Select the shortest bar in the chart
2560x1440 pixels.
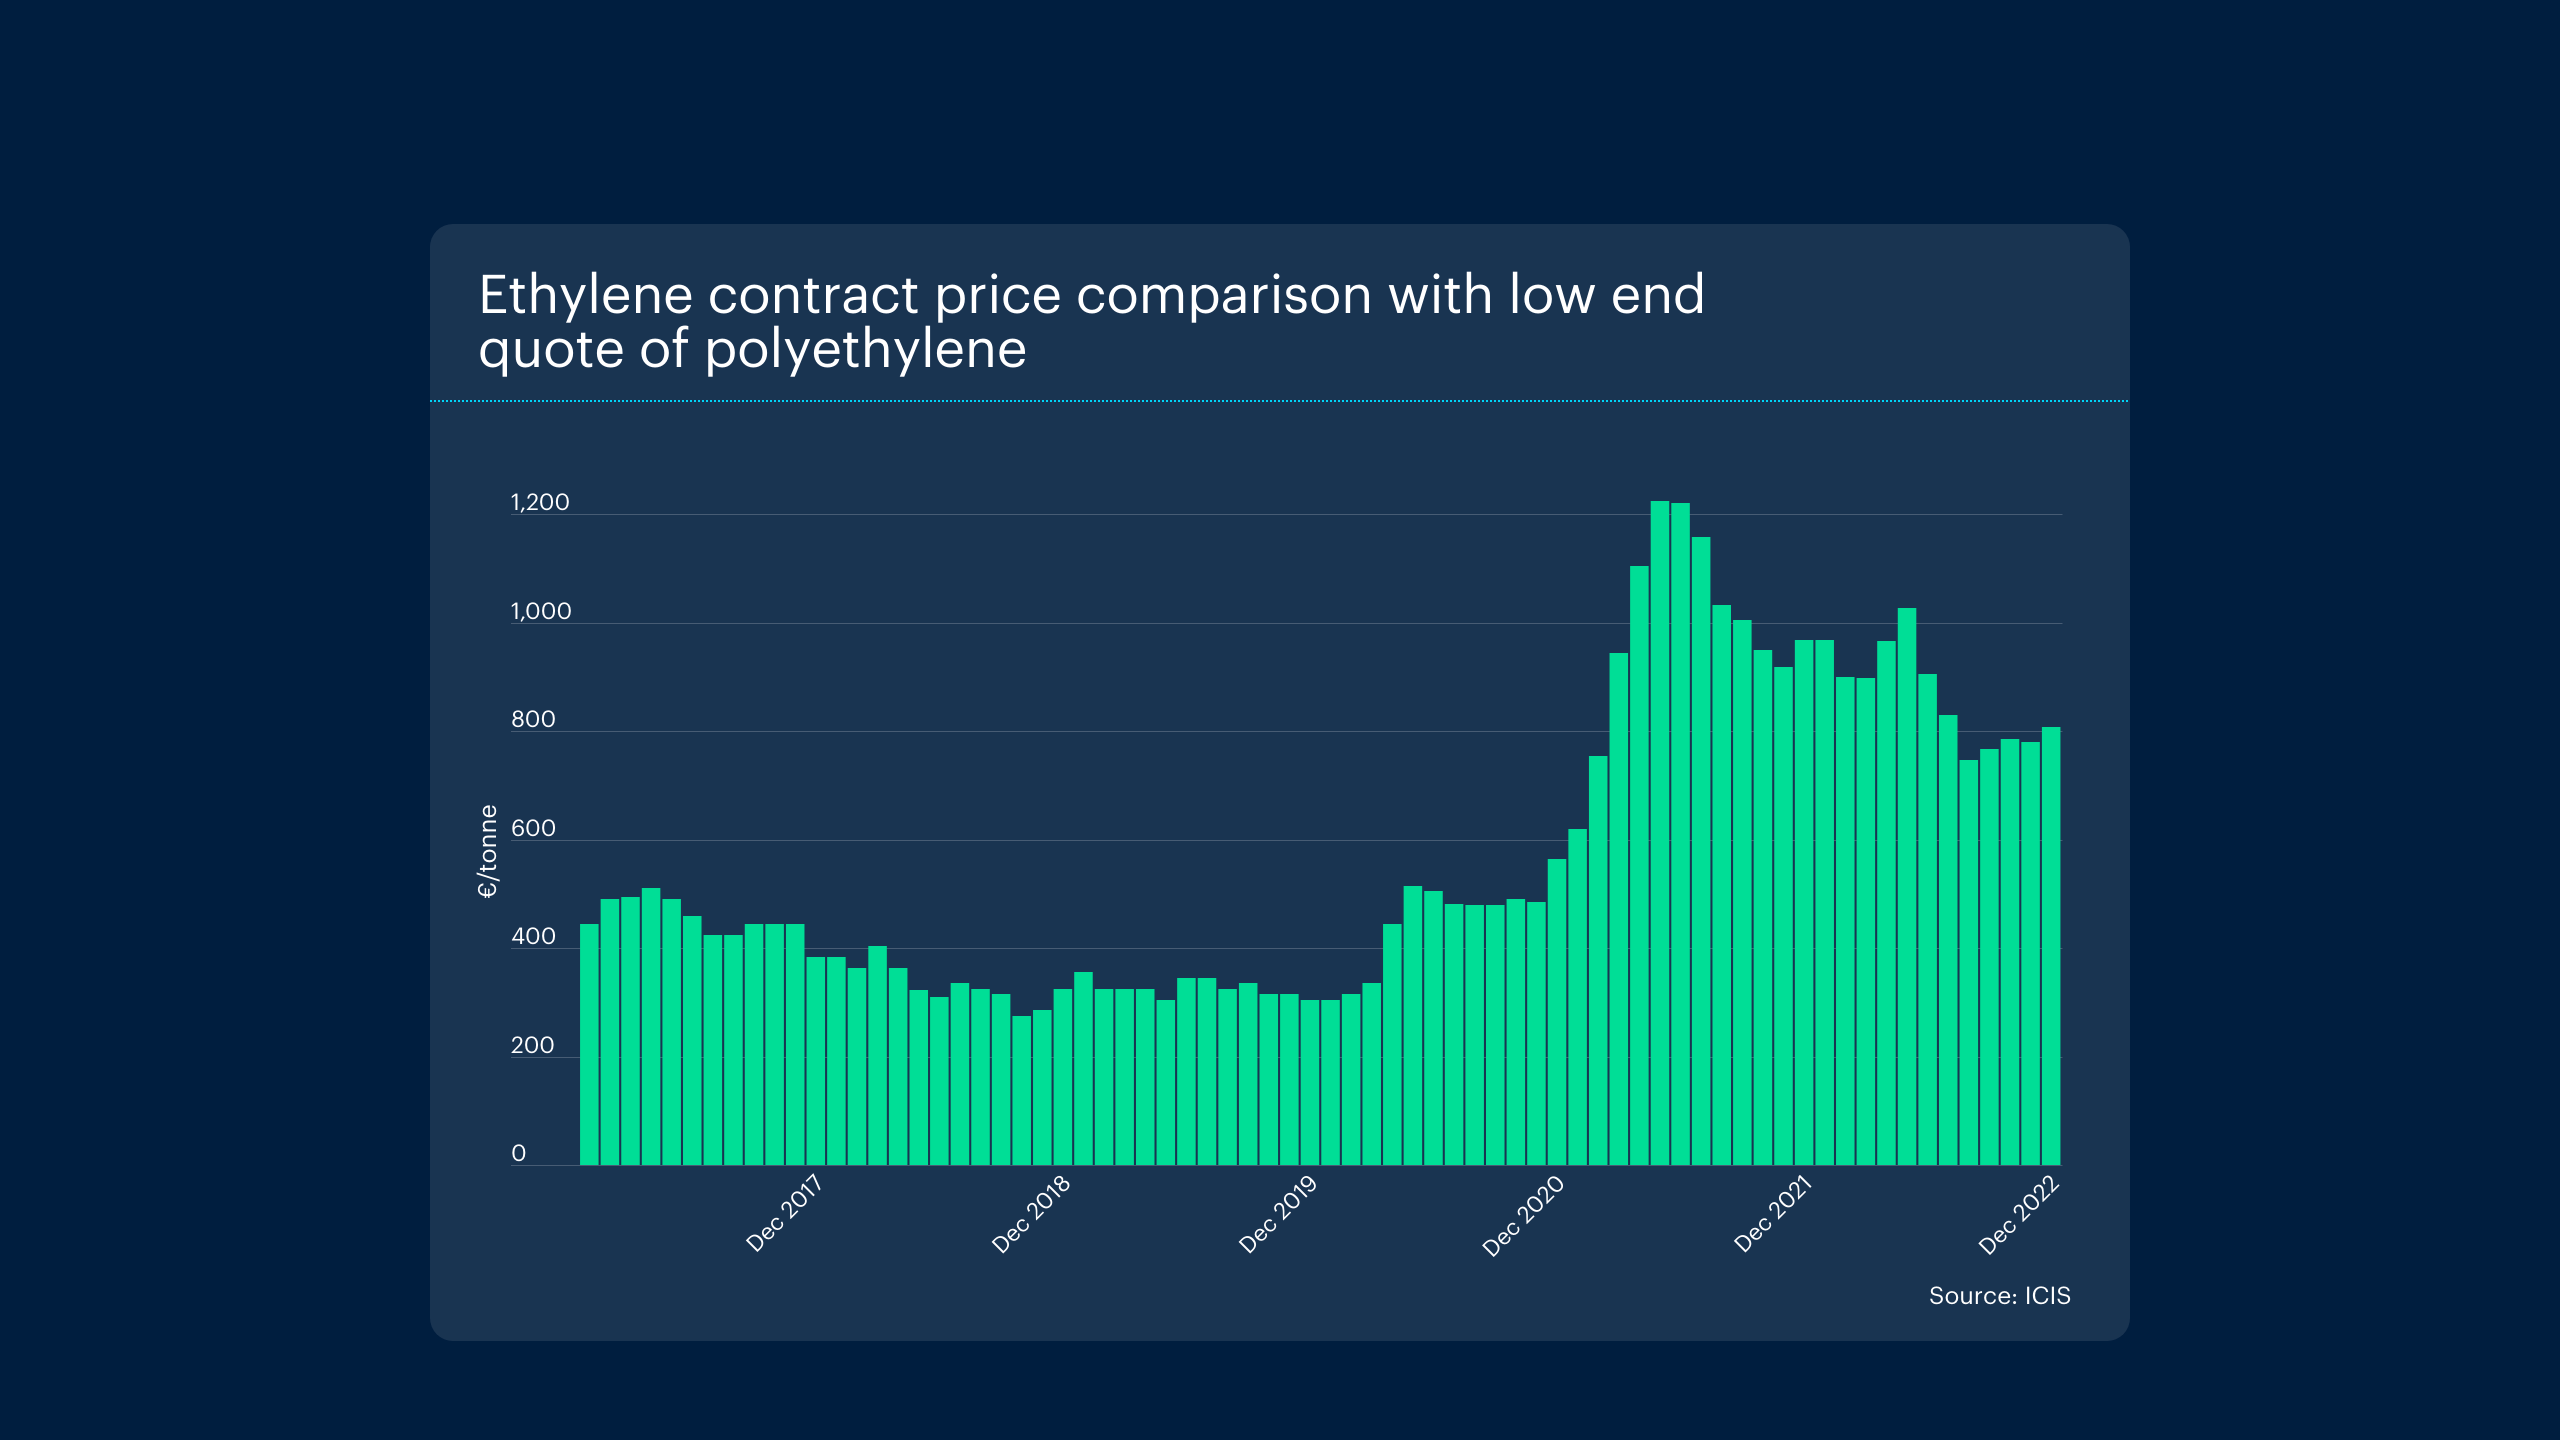click(x=1021, y=1090)
